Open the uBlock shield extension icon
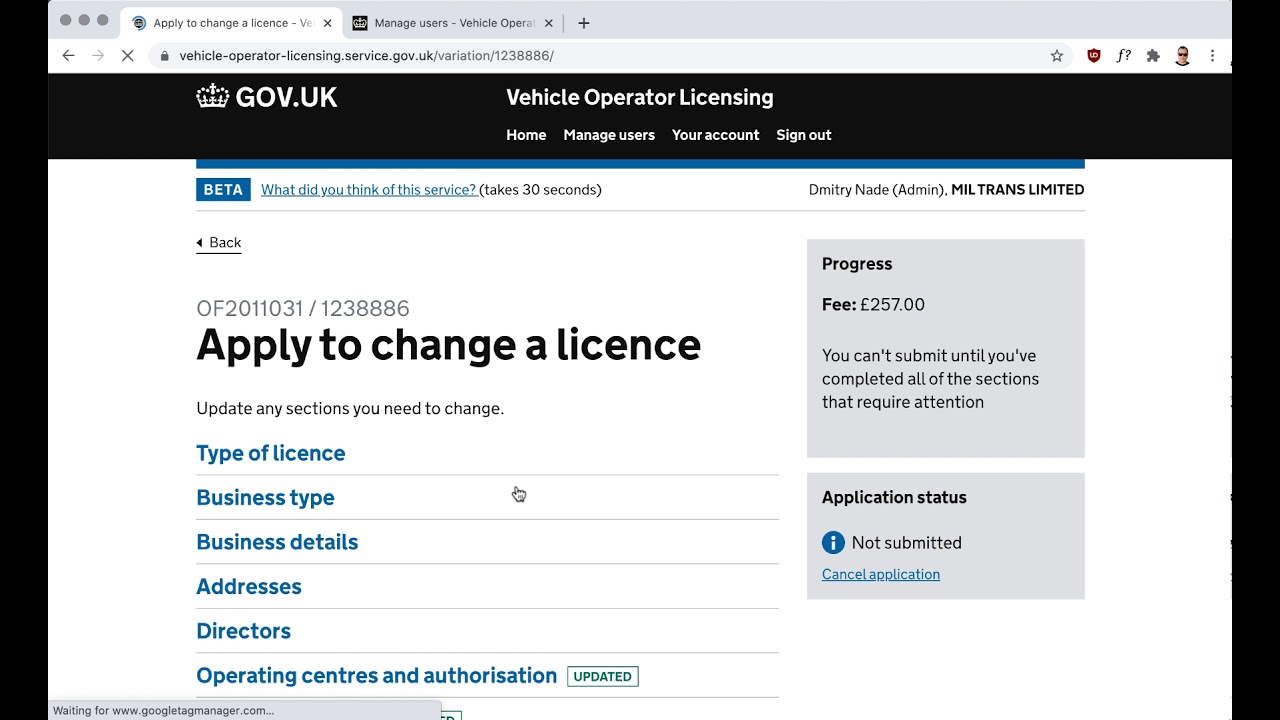Screen dimensions: 1280x720 pyautogui.click(x=1094, y=56)
